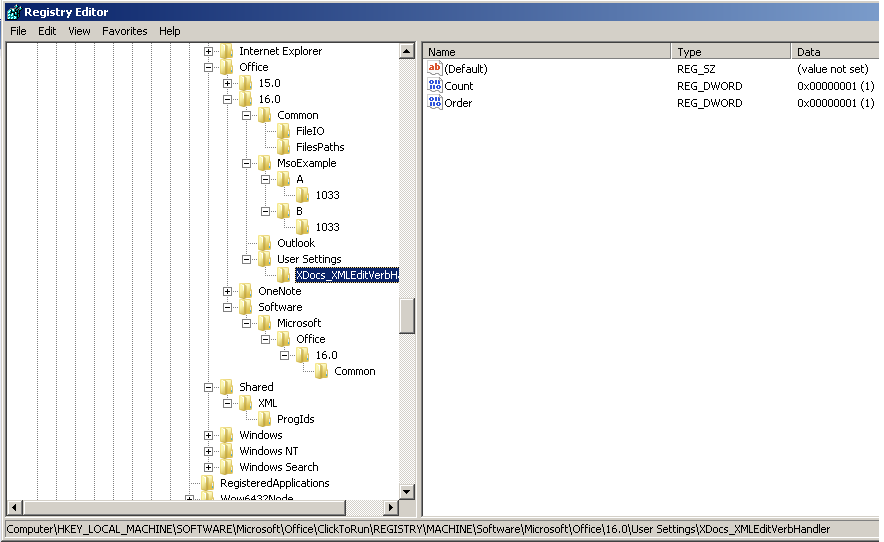
Task: Expand the OneNote key
Action: point(227,292)
